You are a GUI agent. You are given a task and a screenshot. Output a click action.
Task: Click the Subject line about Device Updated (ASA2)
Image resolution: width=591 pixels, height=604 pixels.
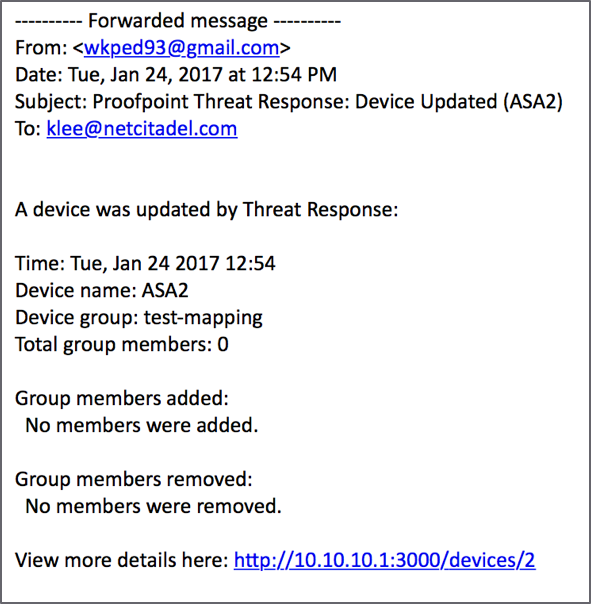pyautogui.click(x=289, y=102)
